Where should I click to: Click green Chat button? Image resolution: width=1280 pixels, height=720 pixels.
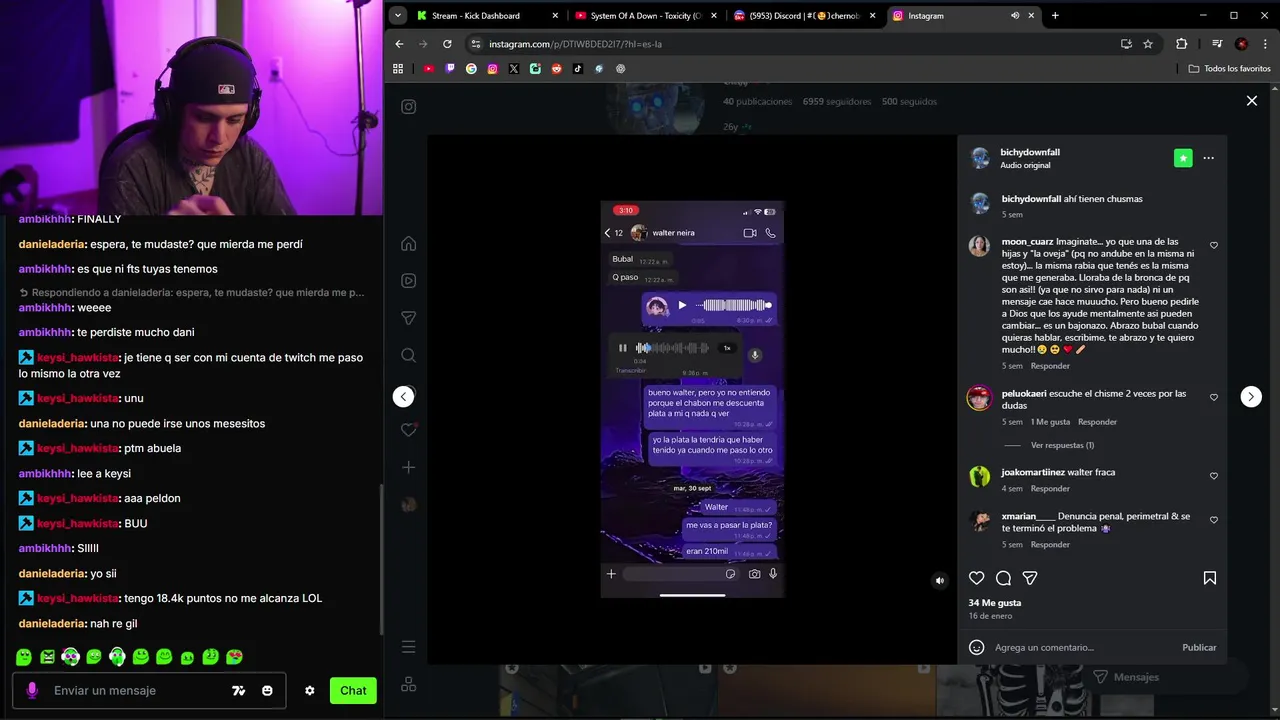(353, 690)
